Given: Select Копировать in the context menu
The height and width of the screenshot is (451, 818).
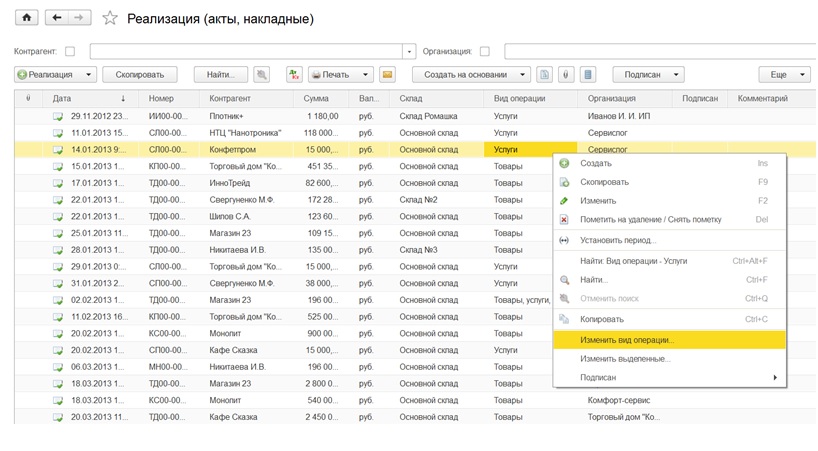Looking at the screenshot, I should point(669,319).
